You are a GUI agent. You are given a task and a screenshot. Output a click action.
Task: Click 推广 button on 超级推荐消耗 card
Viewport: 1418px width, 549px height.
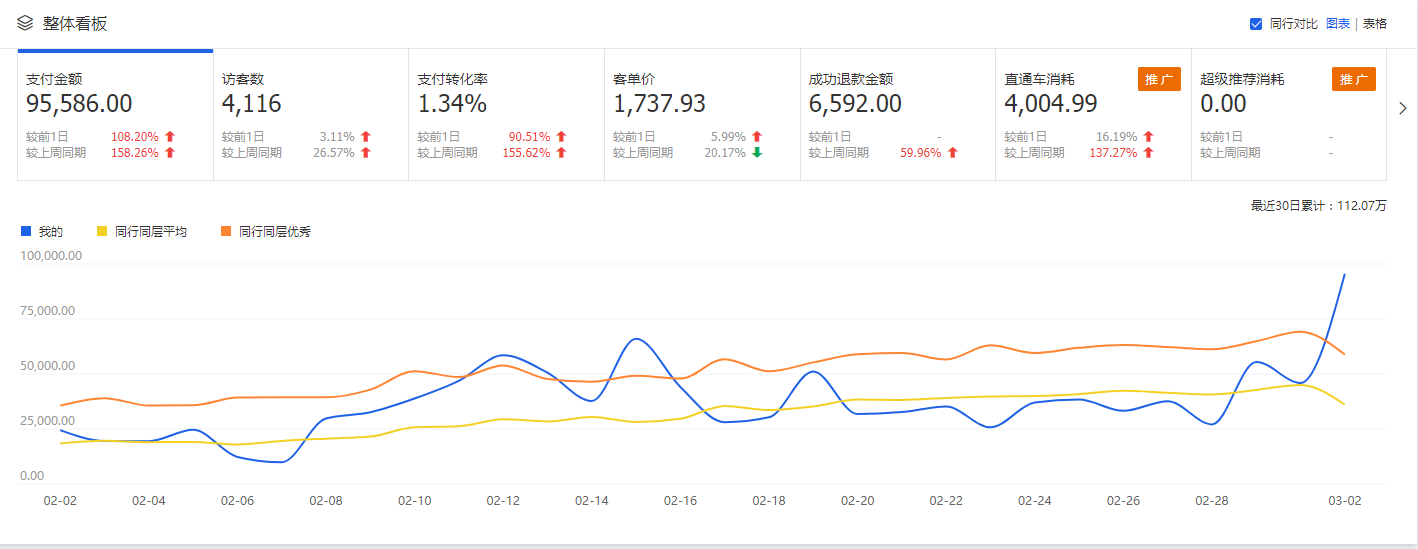tap(1353, 79)
